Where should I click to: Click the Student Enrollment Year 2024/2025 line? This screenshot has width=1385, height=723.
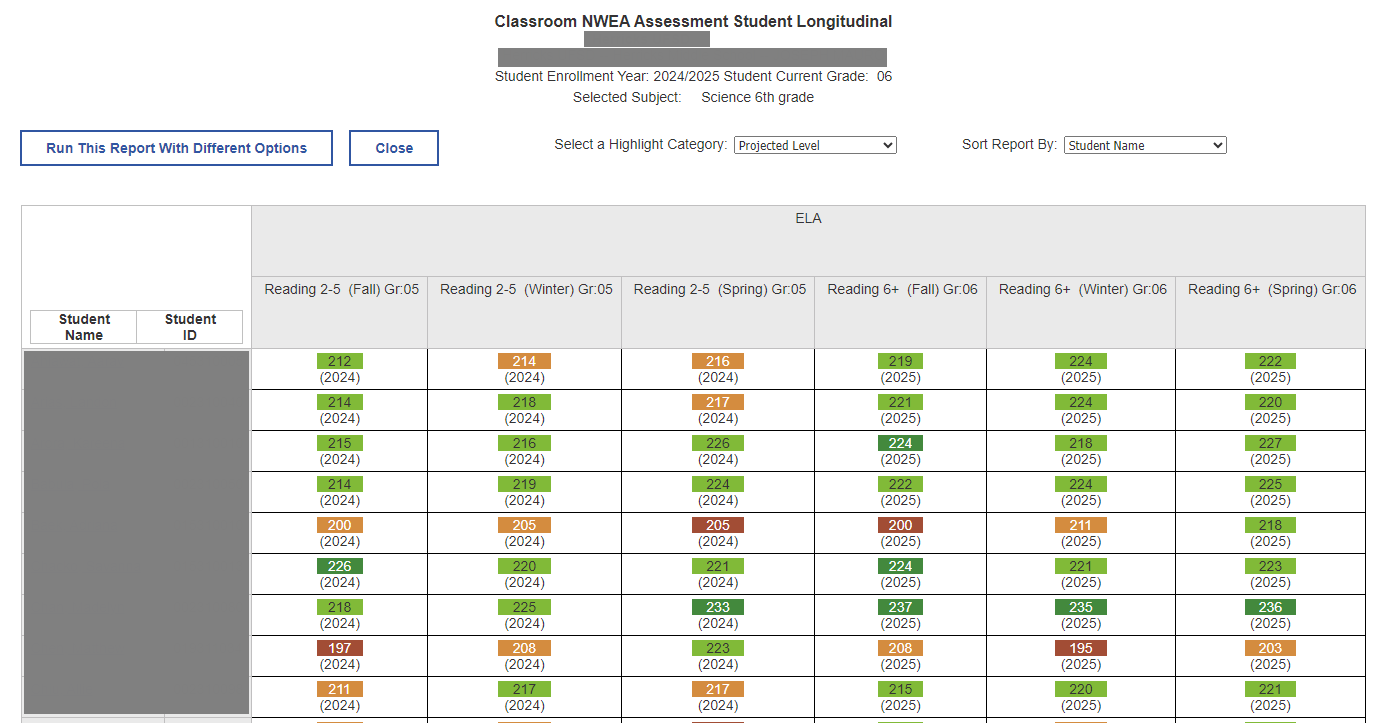pyautogui.click(x=693, y=76)
